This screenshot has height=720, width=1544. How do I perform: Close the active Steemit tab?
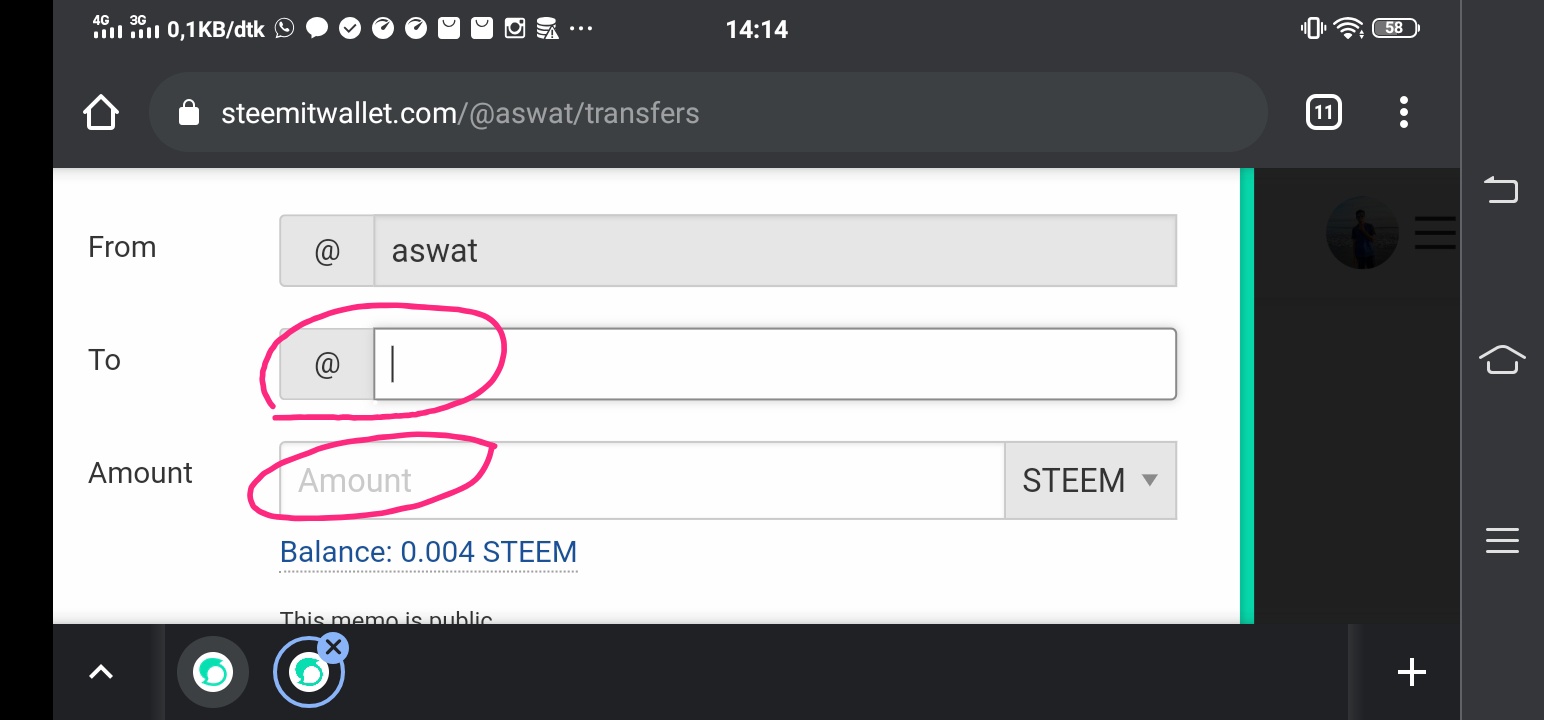click(334, 647)
